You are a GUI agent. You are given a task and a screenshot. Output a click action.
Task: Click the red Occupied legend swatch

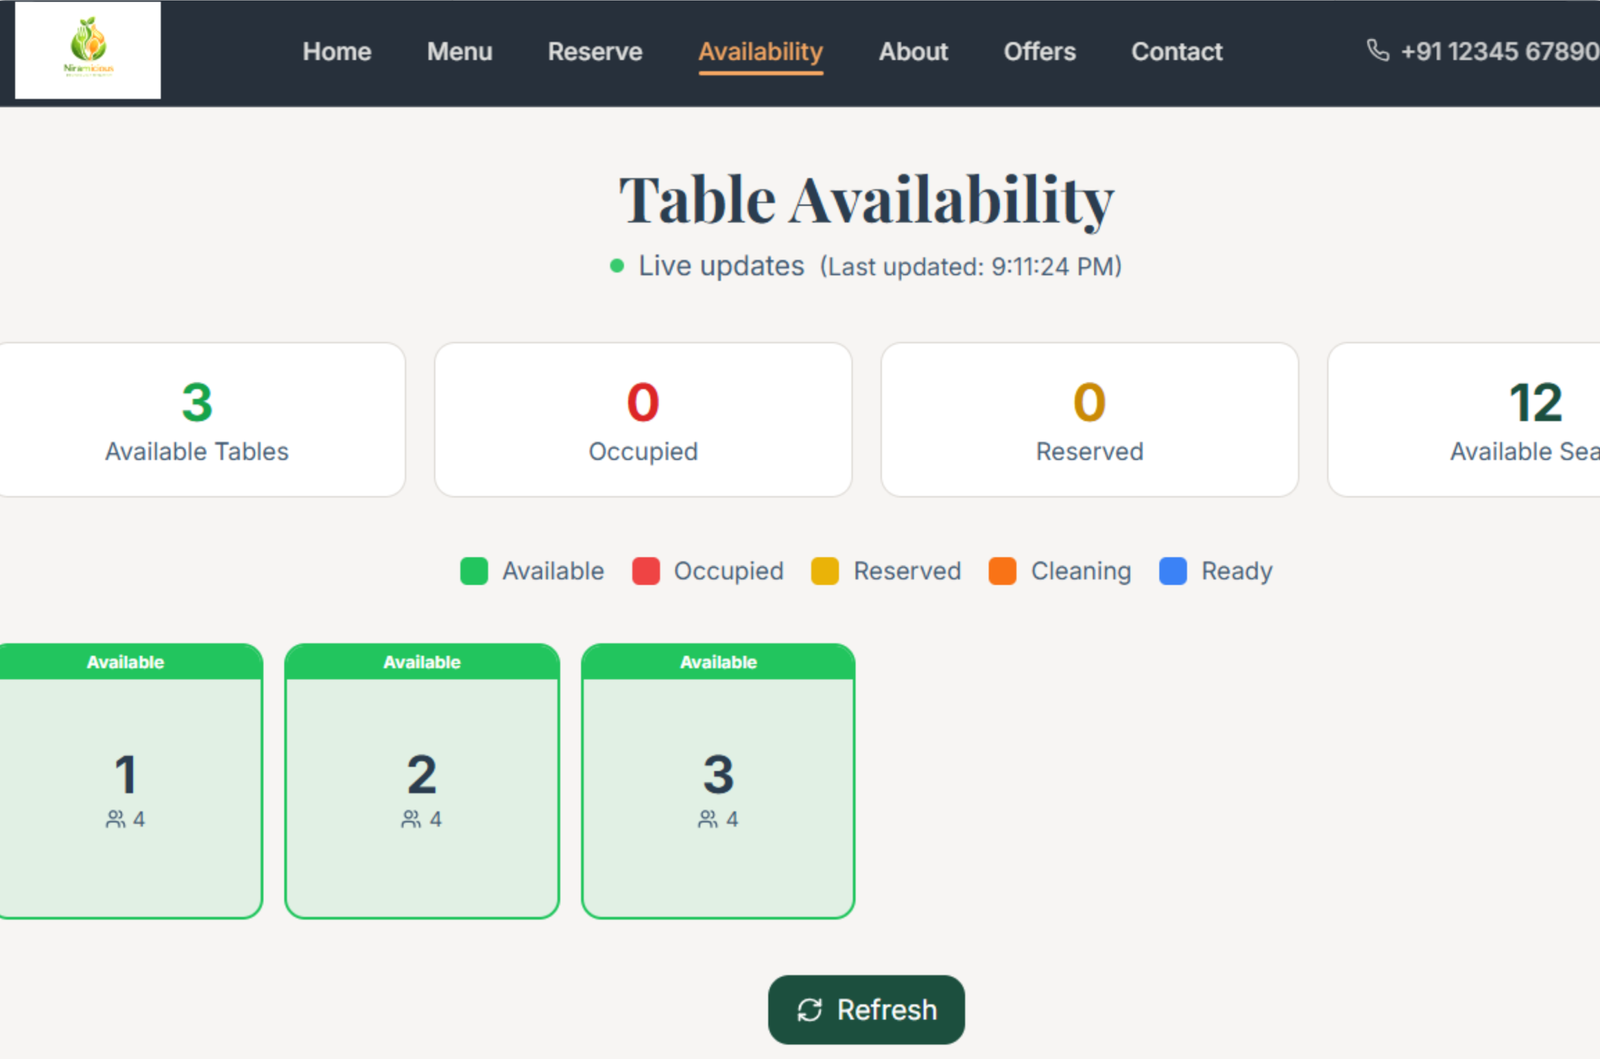tap(646, 571)
